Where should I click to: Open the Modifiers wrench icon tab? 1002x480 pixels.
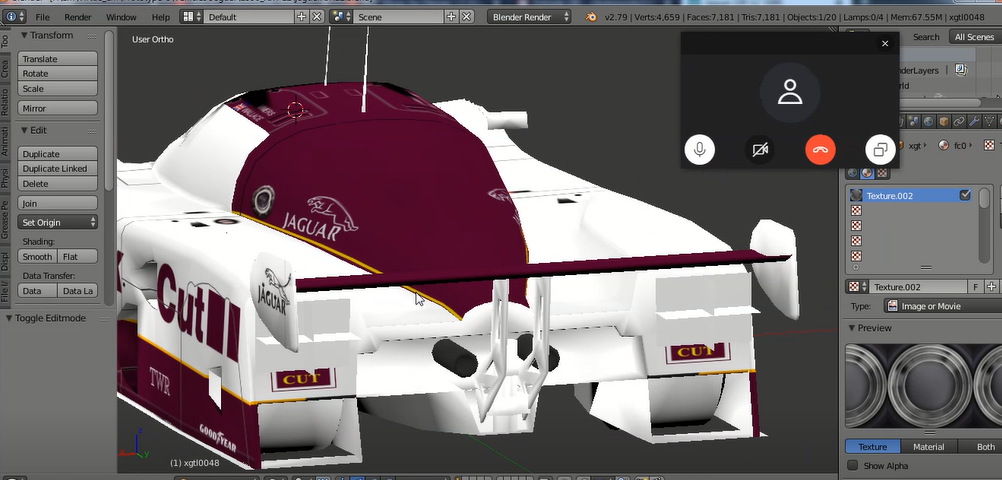975,121
